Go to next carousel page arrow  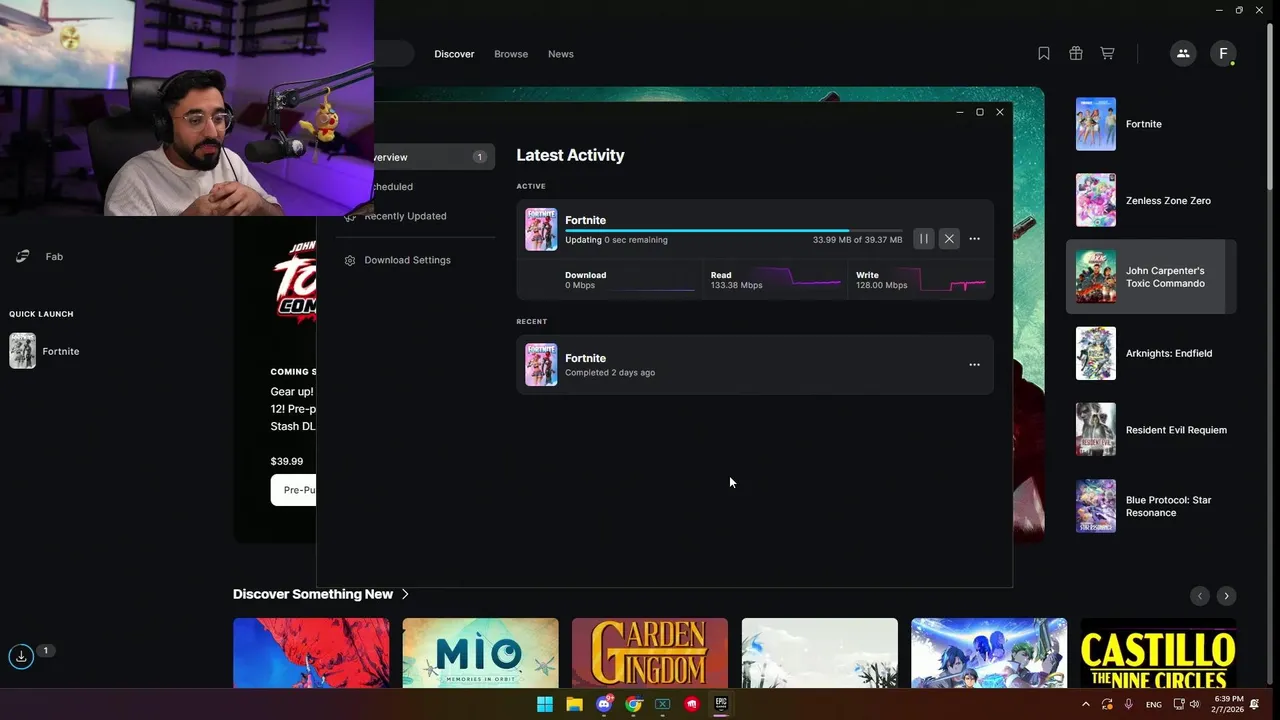point(1226,596)
